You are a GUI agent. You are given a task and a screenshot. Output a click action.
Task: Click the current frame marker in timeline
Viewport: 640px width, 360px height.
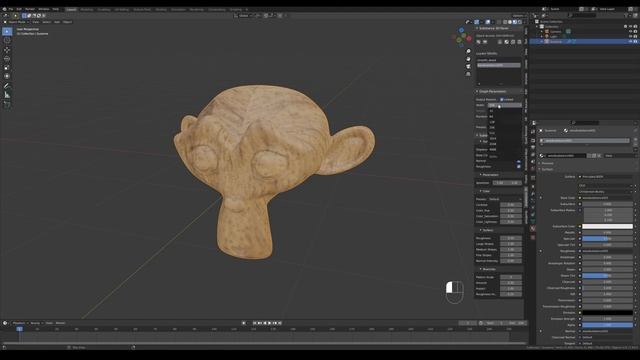[19, 329]
